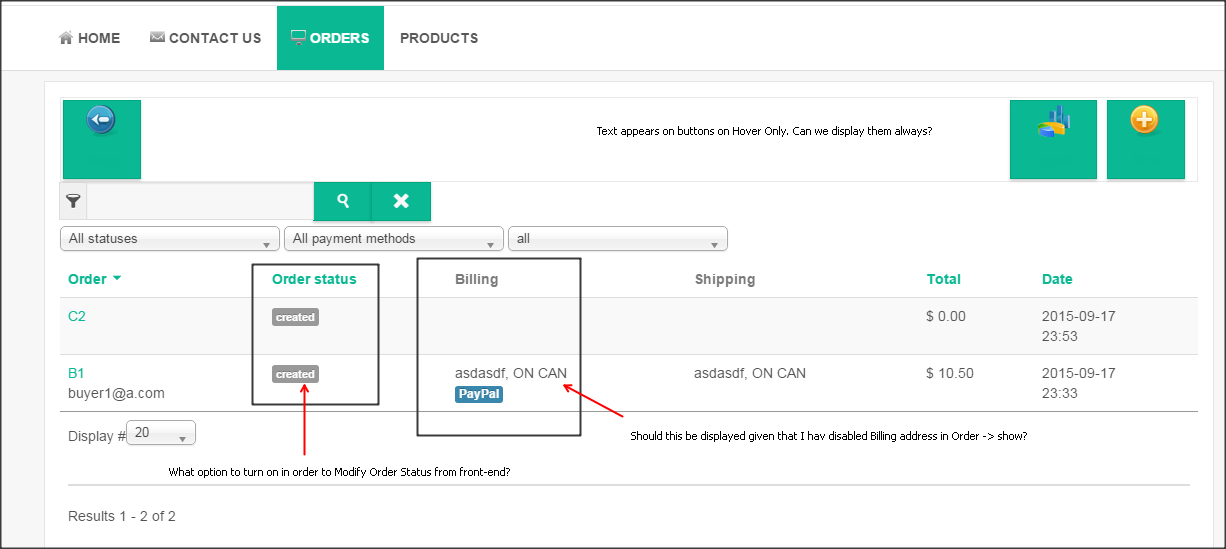This screenshot has width=1226, height=549.
Task: Click the created status badge for order B1
Action: (295, 374)
